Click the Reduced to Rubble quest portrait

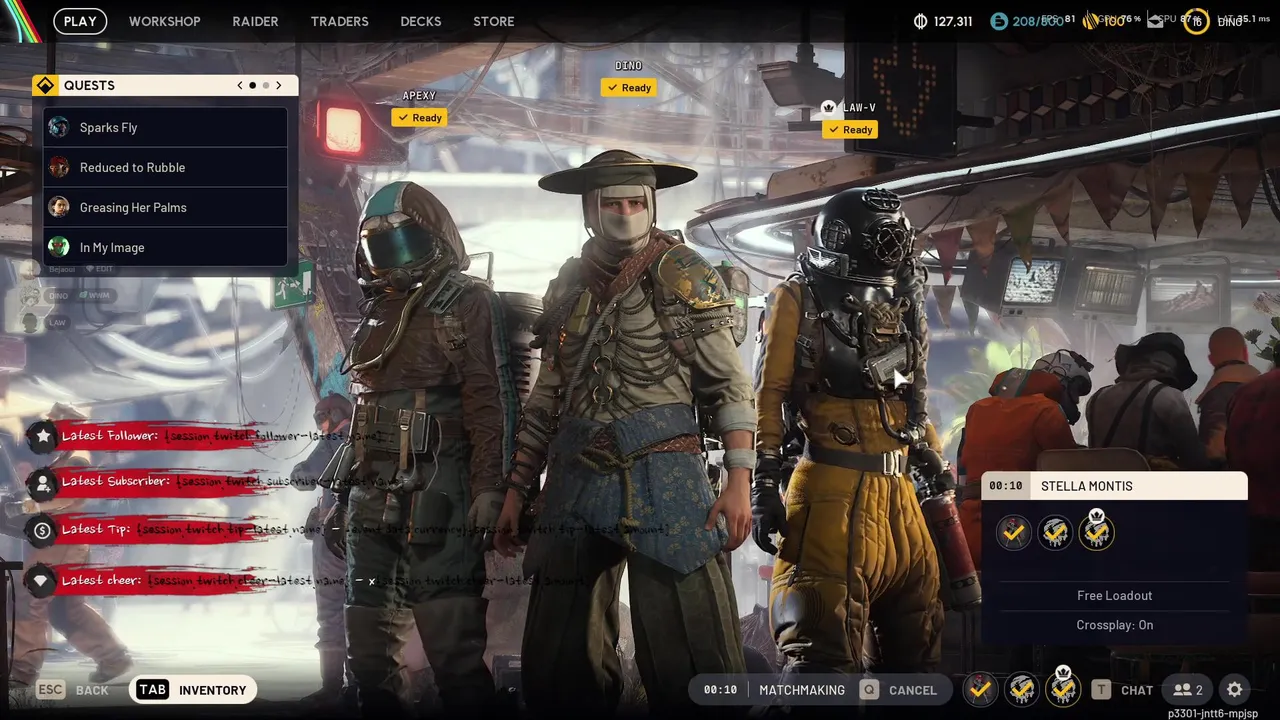[x=59, y=167]
